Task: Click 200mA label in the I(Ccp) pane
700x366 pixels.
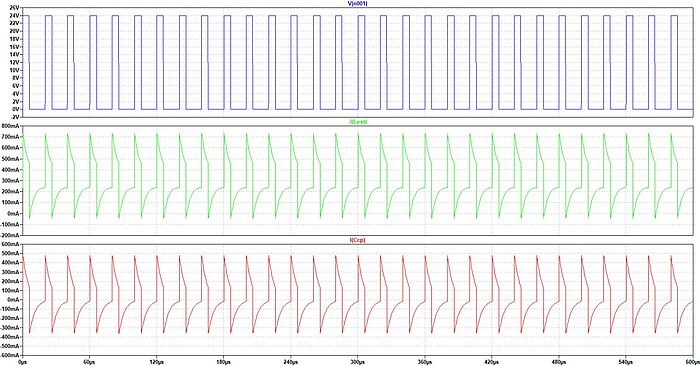Action: coord(10,281)
